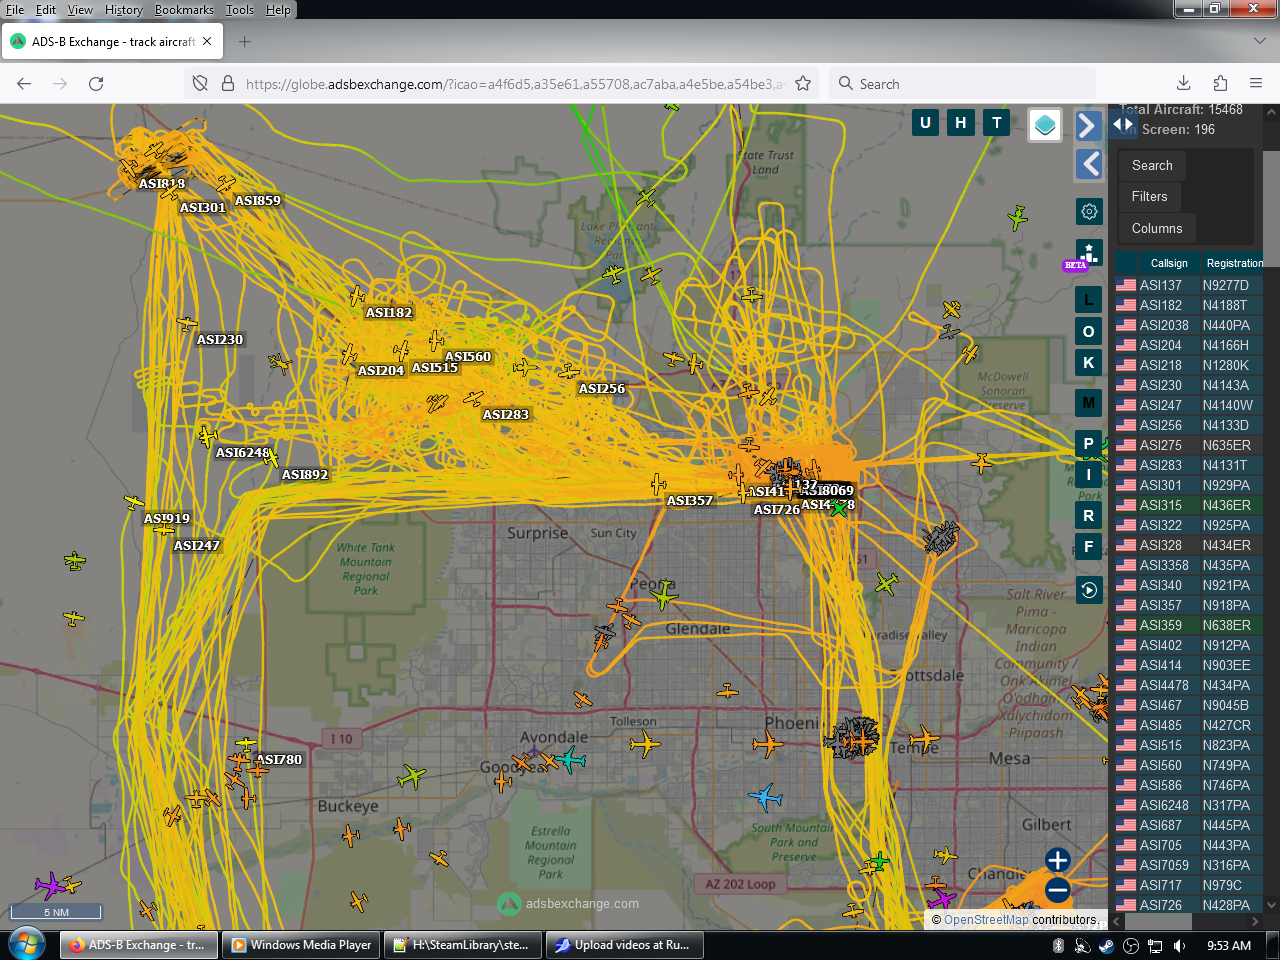Select the magenta aircraft above the scale bar
Screen dimensions: 1280x960
(49, 885)
